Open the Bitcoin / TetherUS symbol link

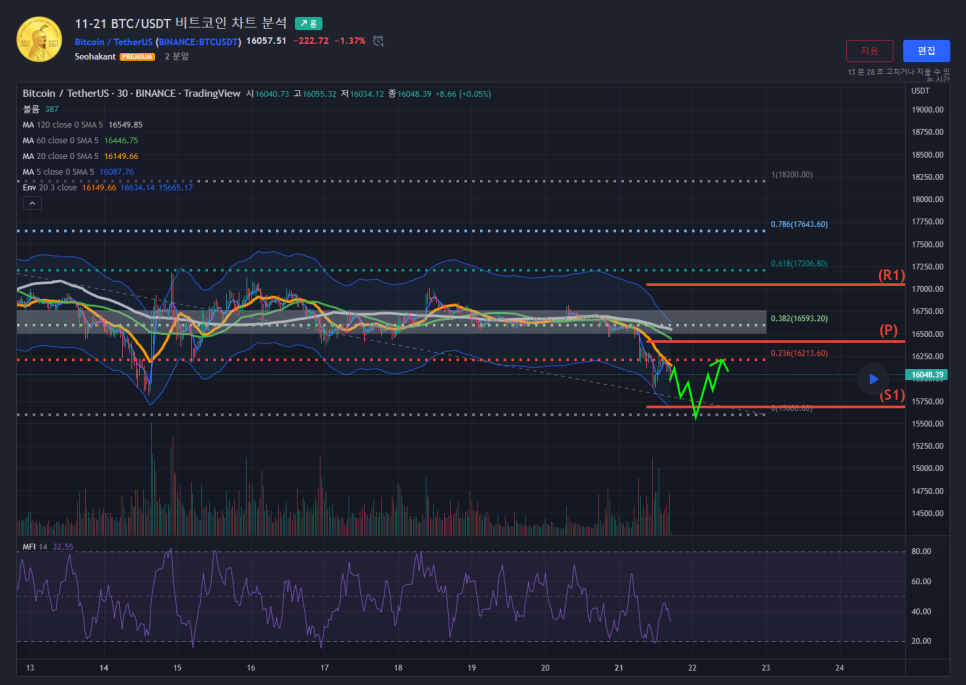(x=113, y=41)
